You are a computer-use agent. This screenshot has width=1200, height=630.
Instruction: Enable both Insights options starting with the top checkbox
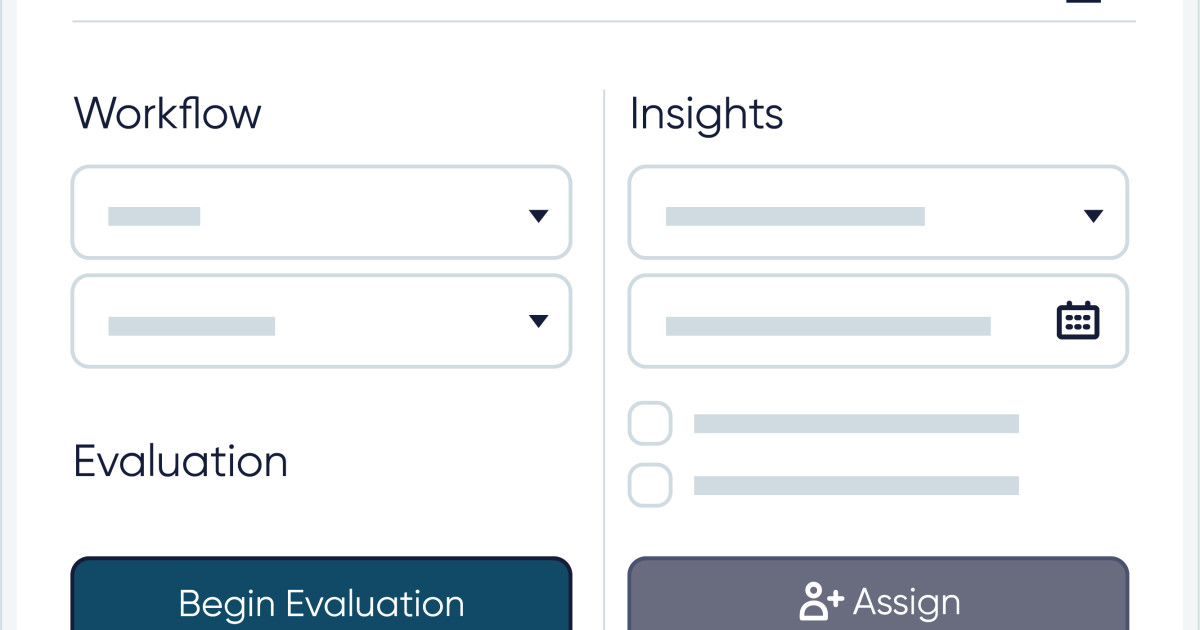point(650,423)
